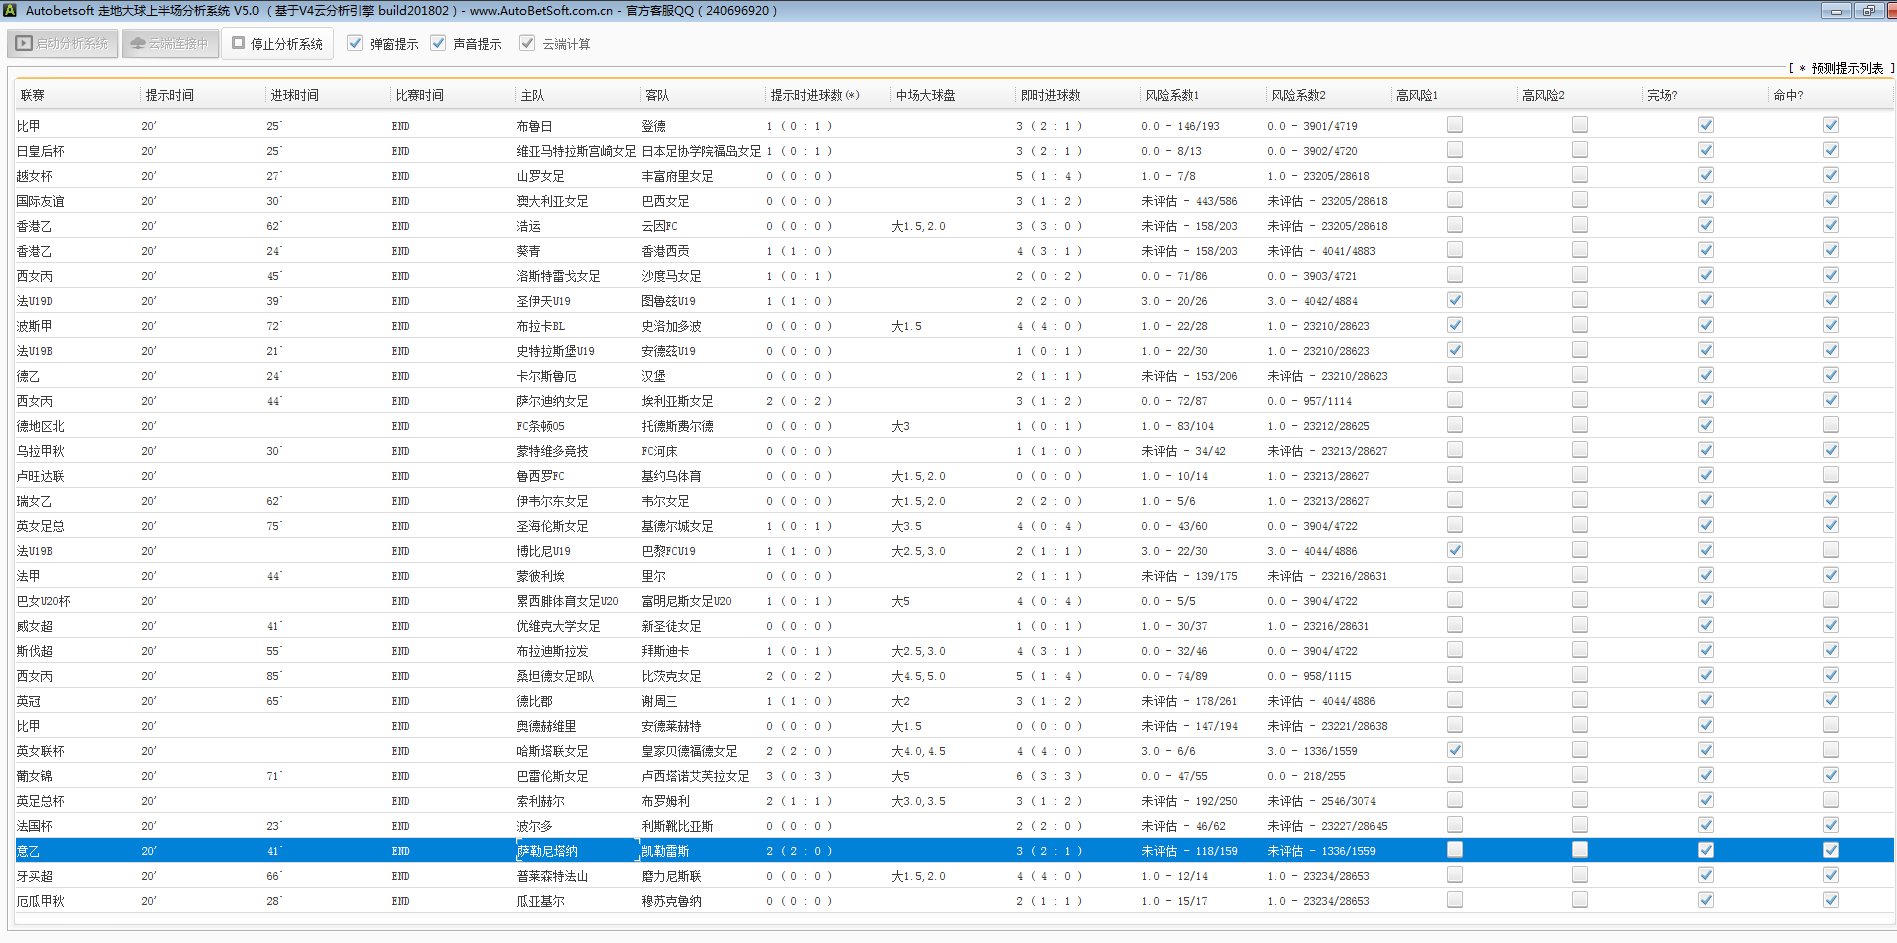
Task: Click the 风险系数1 column header
Action: [1171, 95]
